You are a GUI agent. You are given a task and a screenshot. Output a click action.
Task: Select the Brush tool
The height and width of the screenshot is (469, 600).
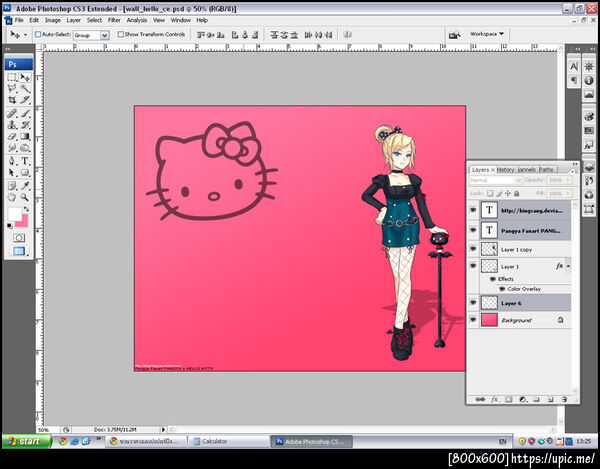(25, 114)
